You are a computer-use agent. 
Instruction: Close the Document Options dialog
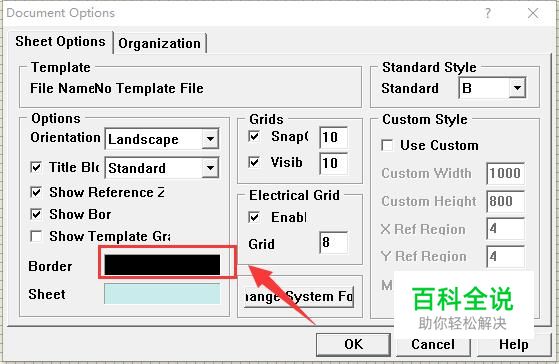(533, 14)
